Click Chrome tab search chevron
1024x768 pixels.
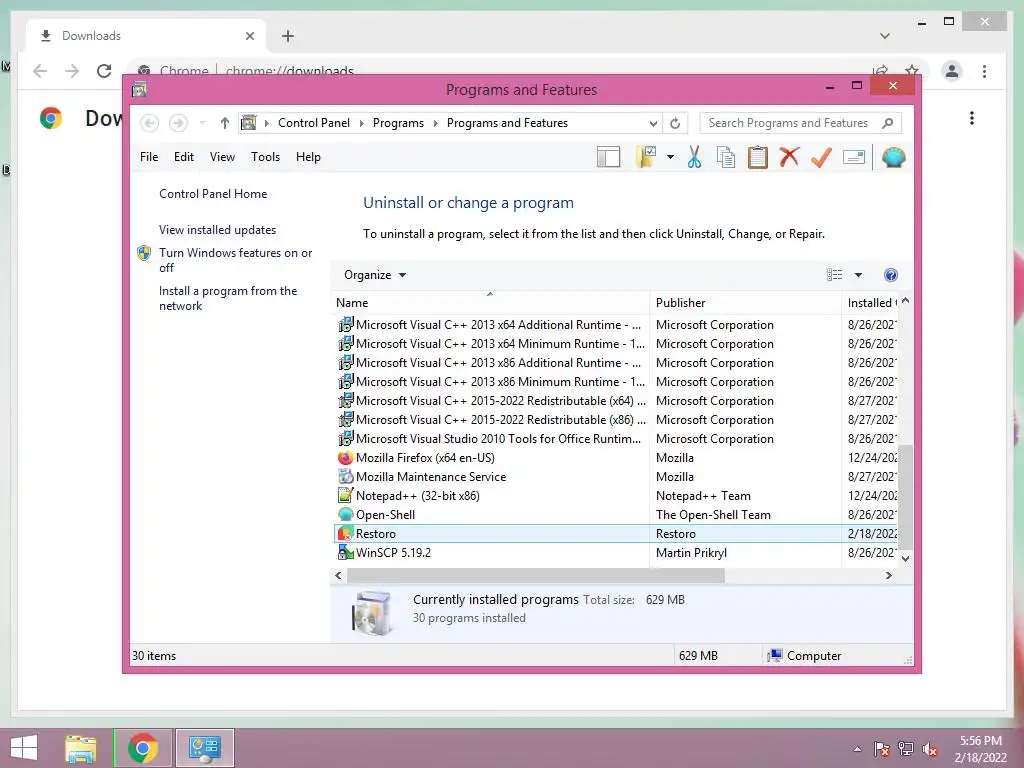(884, 36)
